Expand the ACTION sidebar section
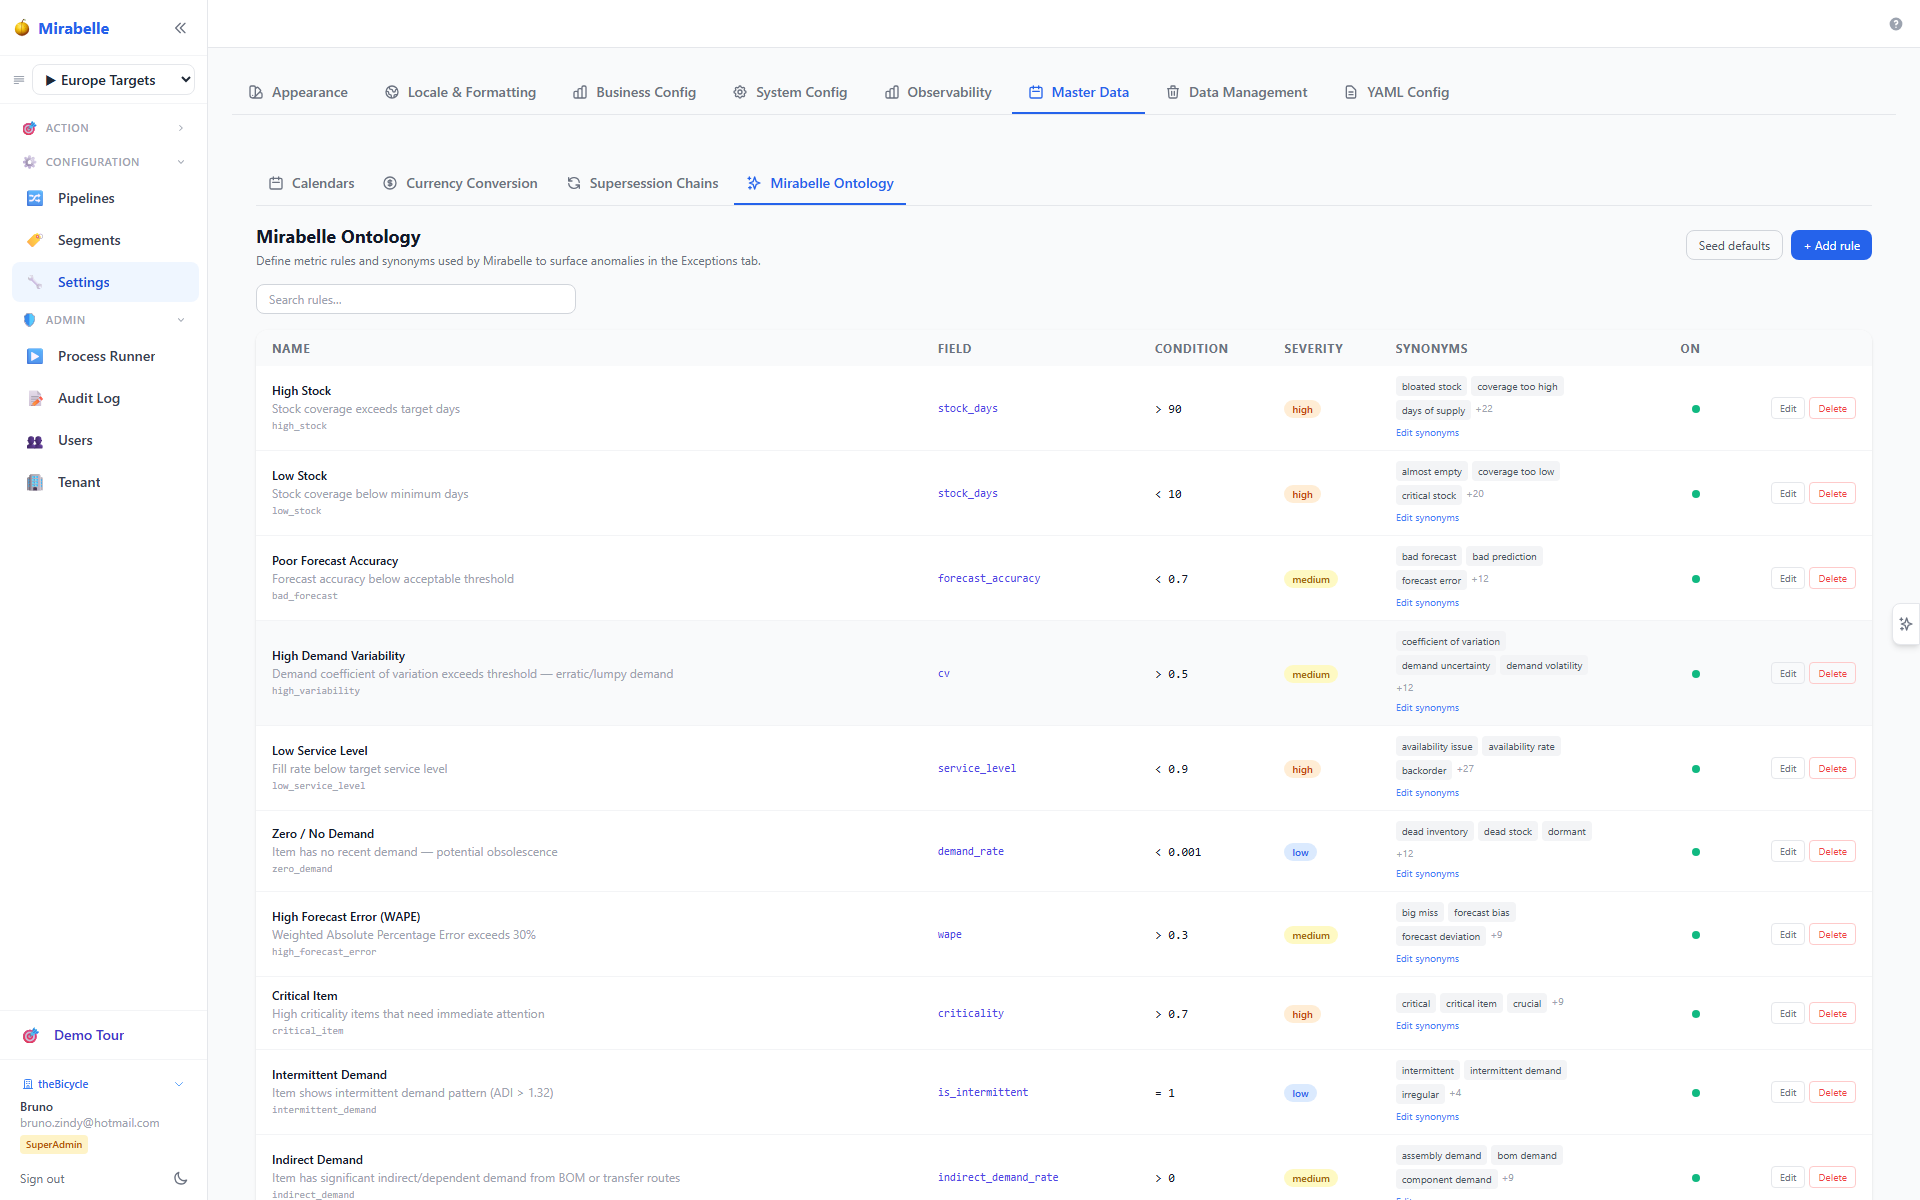The width and height of the screenshot is (1920, 1200). coord(104,128)
